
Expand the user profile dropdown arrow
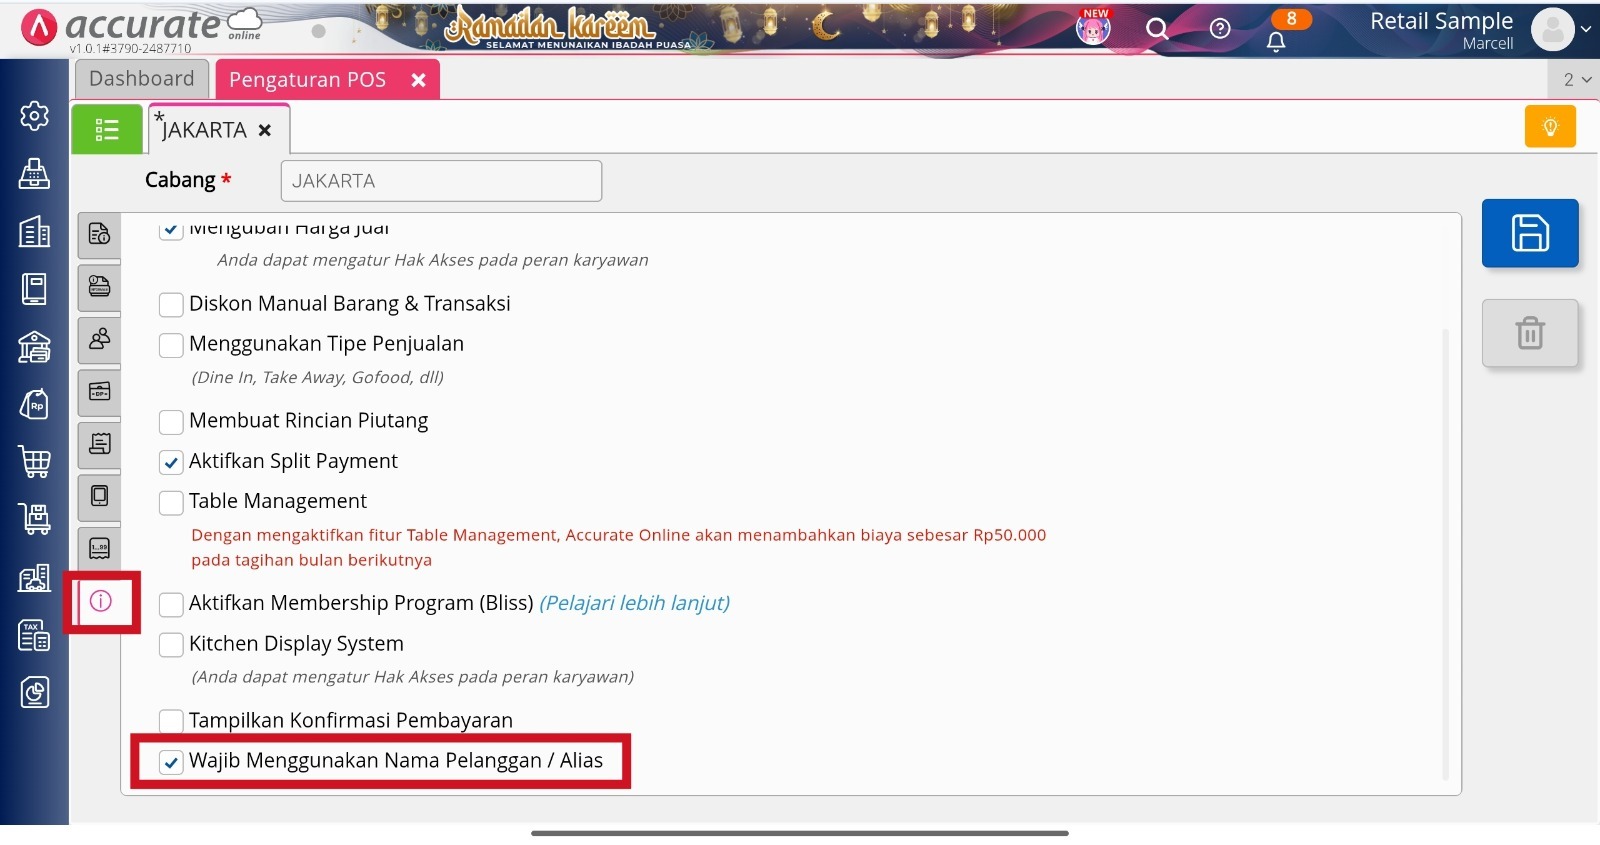(x=1586, y=29)
